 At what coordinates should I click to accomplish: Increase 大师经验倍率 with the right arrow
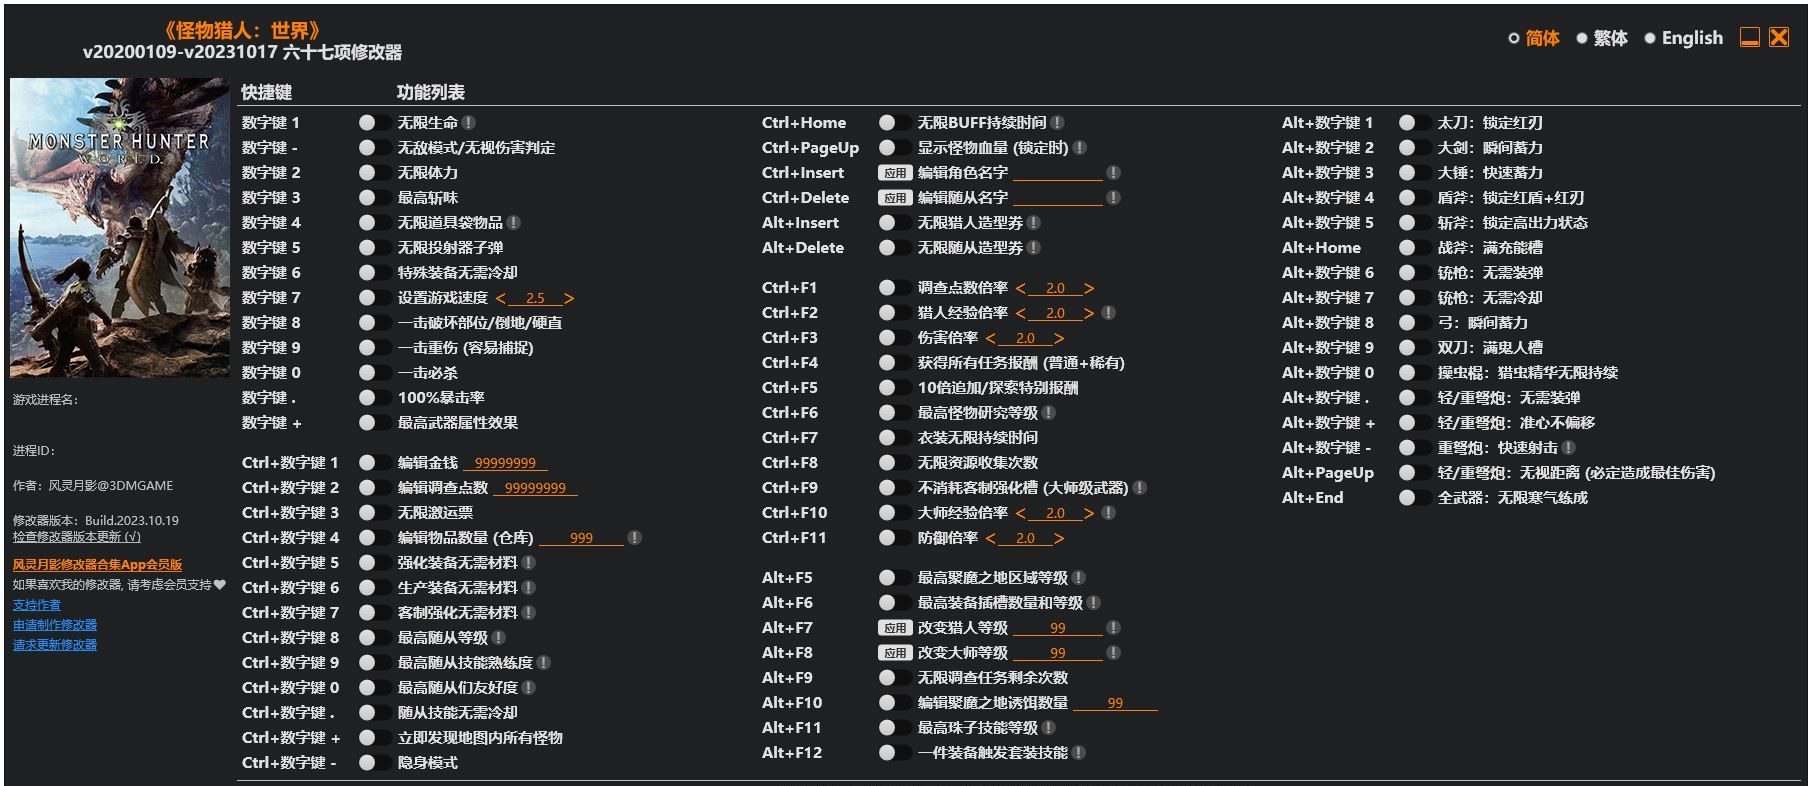click(1089, 513)
